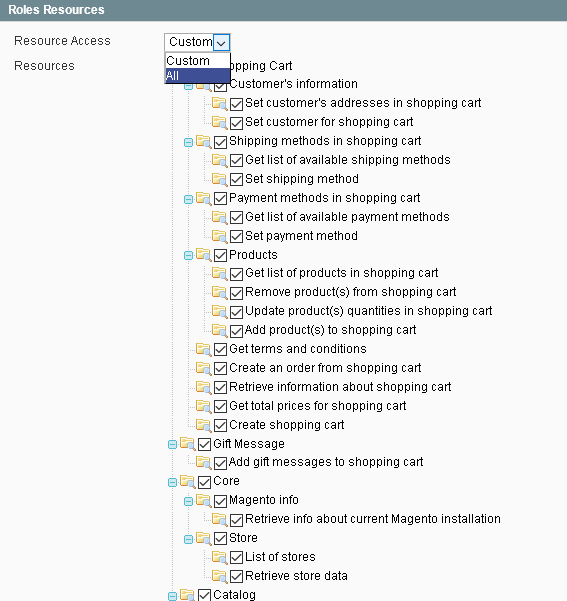Click folder icon next to Set payment method
This screenshot has width=567, height=601.
click(220, 236)
